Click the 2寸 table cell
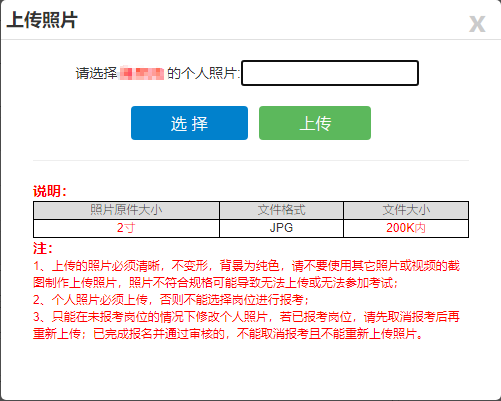The height and width of the screenshot is (401, 501). (126, 228)
